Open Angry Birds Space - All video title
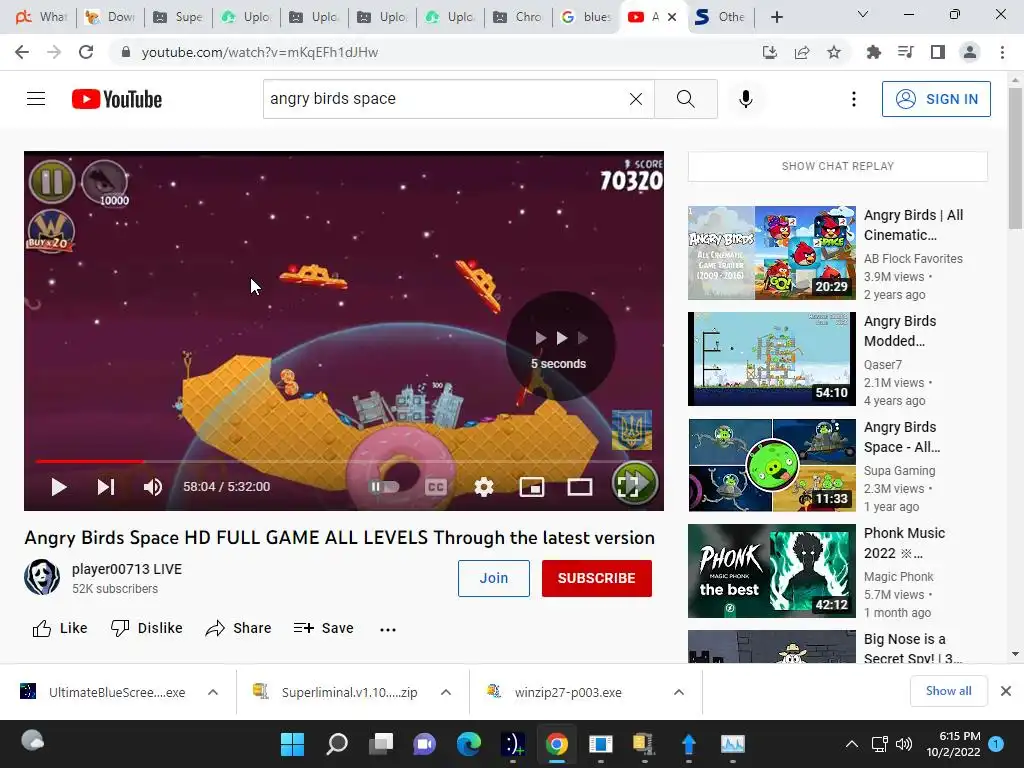 [902, 437]
